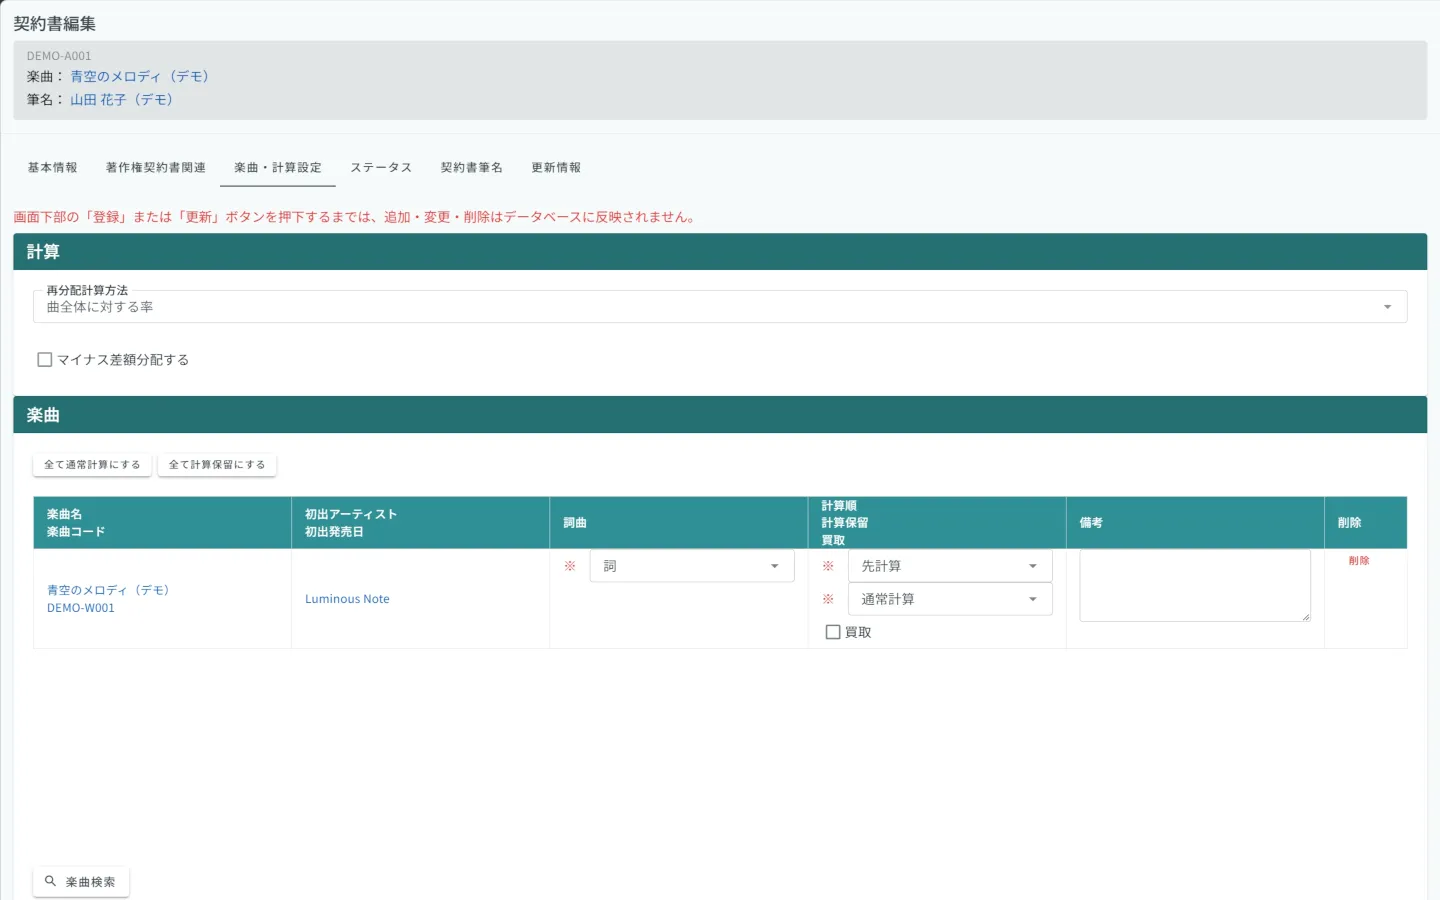Open the Luminous Note artist link
The image size is (1440, 900).
(347, 599)
